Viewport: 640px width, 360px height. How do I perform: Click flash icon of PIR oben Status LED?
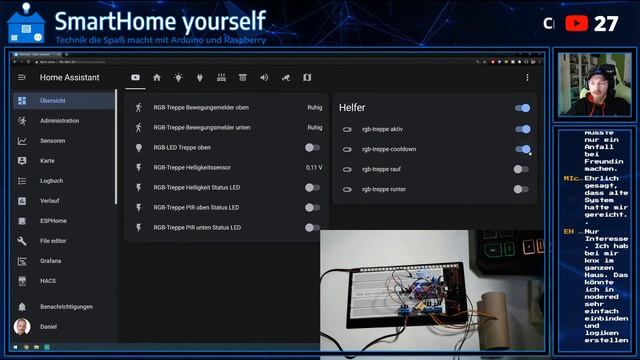139,207
